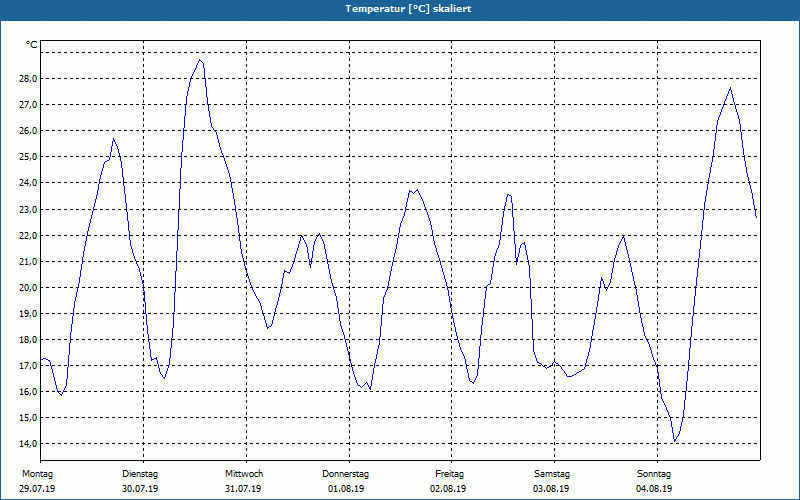Click the 21,0 axis value
The image size is (800, 500).
click(29, 261)
